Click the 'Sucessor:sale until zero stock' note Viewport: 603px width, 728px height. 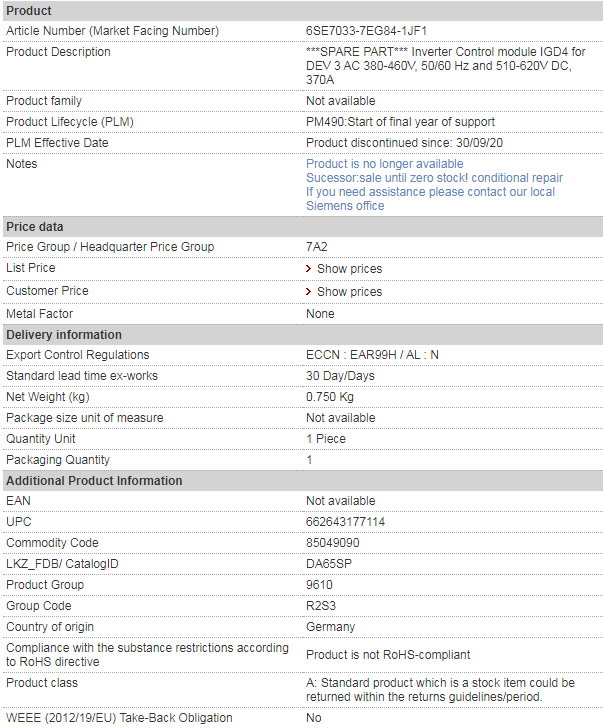click(434, 178)
